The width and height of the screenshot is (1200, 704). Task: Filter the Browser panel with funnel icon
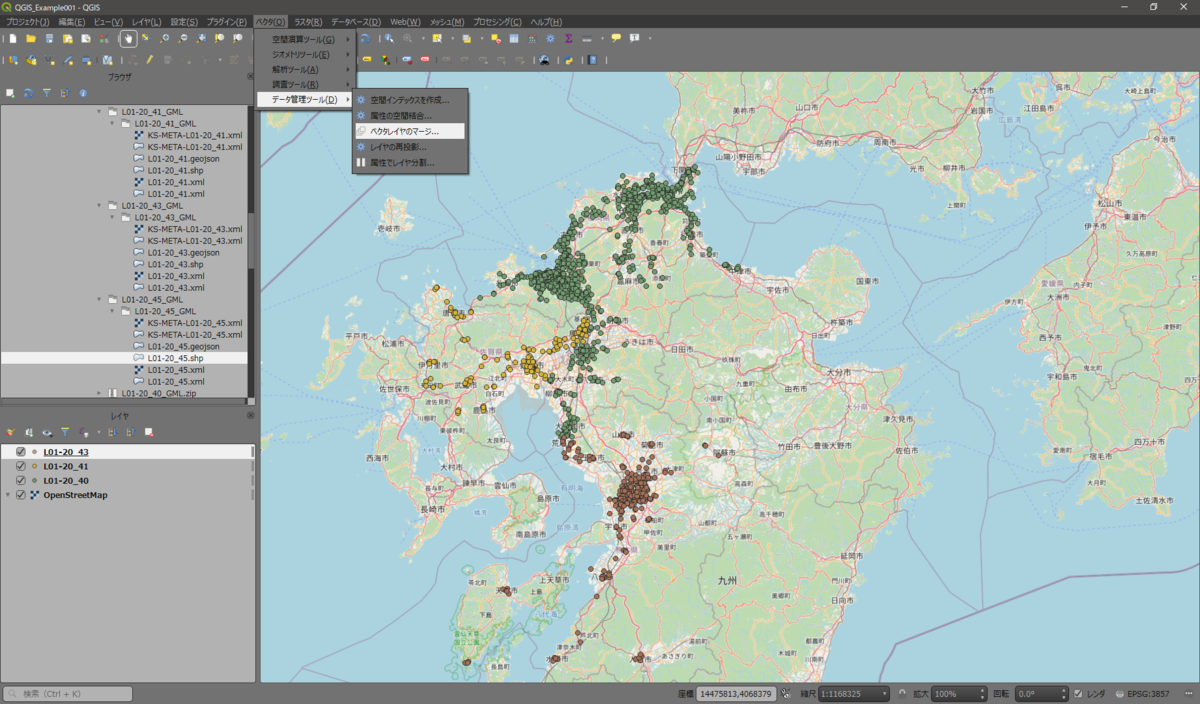(46, 93)
